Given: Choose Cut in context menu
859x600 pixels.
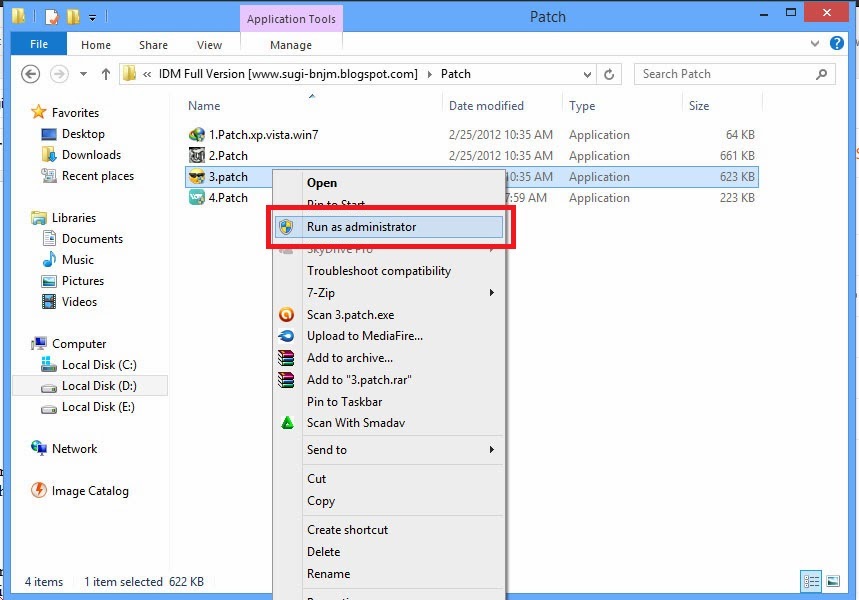Looking at the screenshot, I should (x=388, y=479).
